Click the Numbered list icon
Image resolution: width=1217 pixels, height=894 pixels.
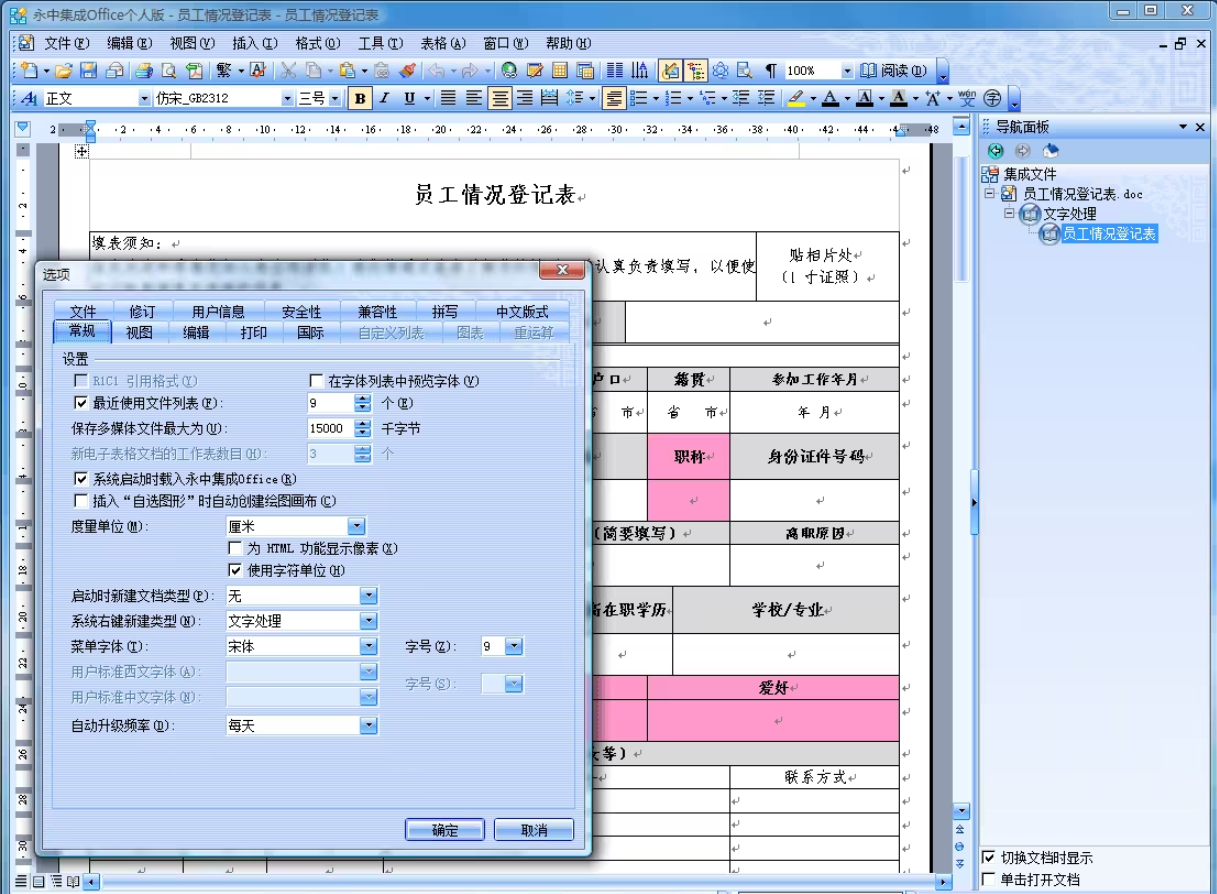674,98
